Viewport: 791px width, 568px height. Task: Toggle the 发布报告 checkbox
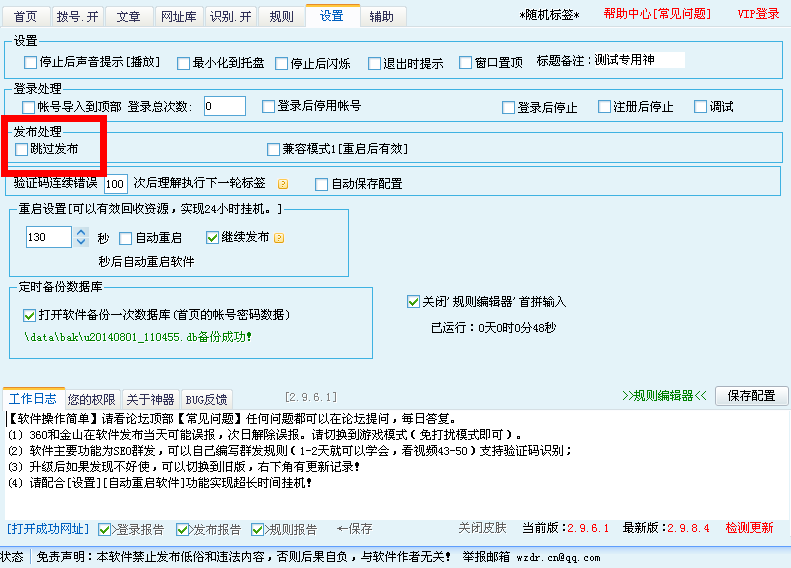pyautogui.click(x=182, y=530)
